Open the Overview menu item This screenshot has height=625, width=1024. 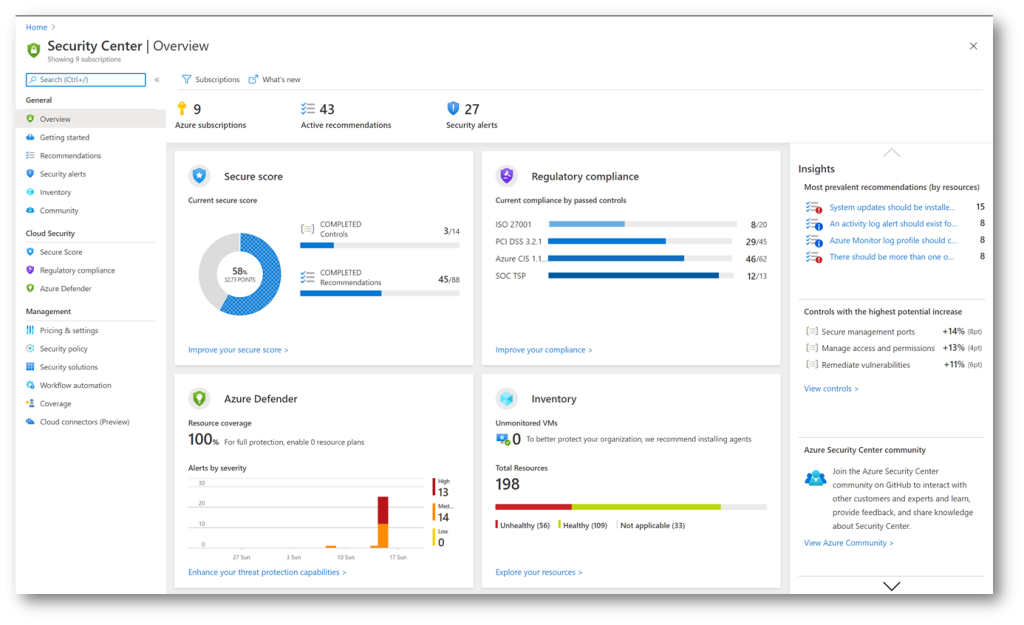pyautogui.click(x=91, y=119)
